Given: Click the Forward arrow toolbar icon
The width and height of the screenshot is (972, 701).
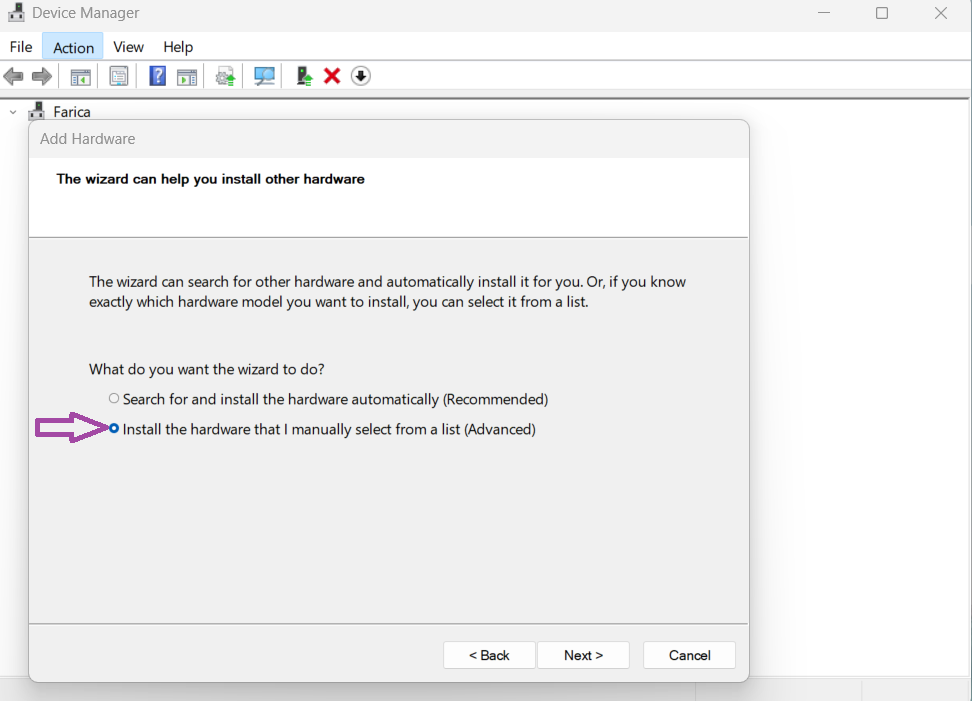Looking at the screenshot, I should pyautogui.click(x=42, y=77).
